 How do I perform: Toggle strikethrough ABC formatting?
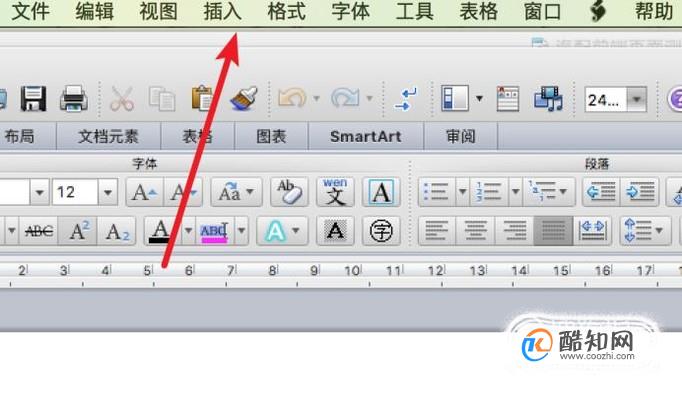[39, 231]
